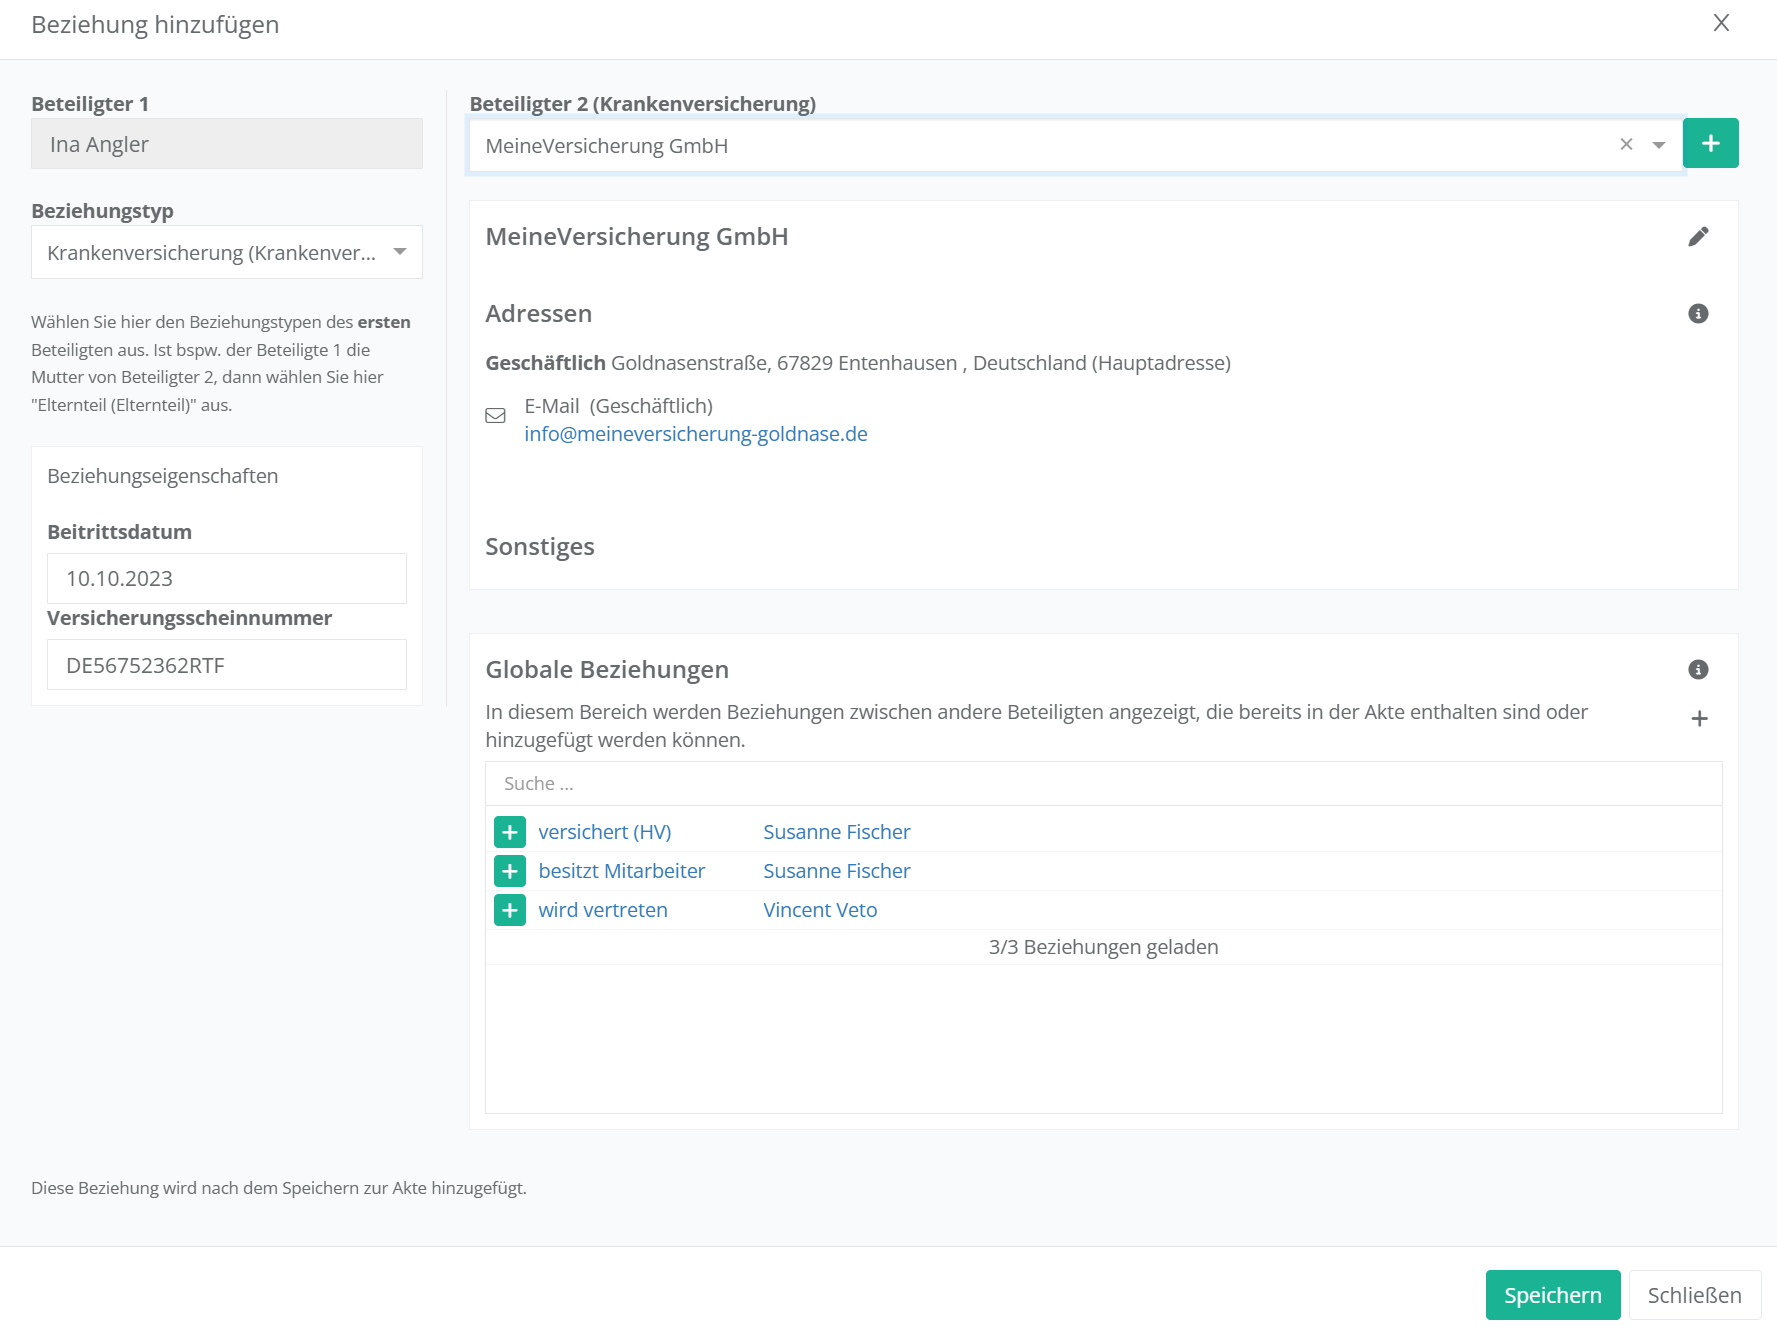This screenshot has width=1777, height=1332.
Task: Open Vincent Veto link
Action: pos(820,910)
